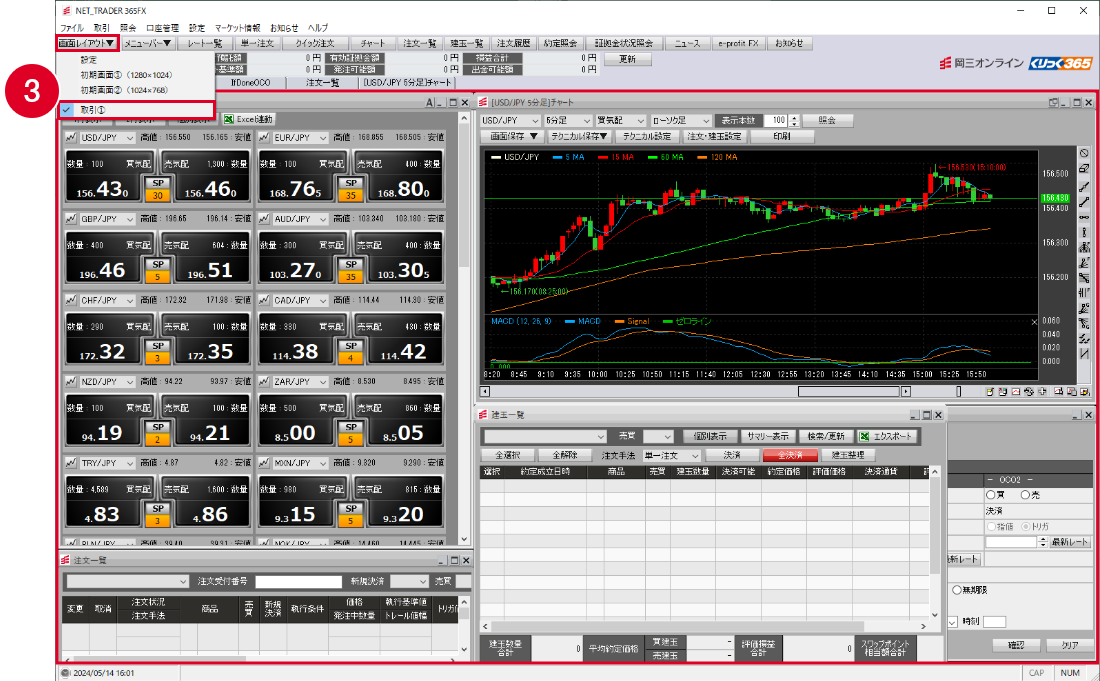1100x681 pixels.
Task: Open the 画面レイアウト toolbar menu
Action: [x=86, y=43]
